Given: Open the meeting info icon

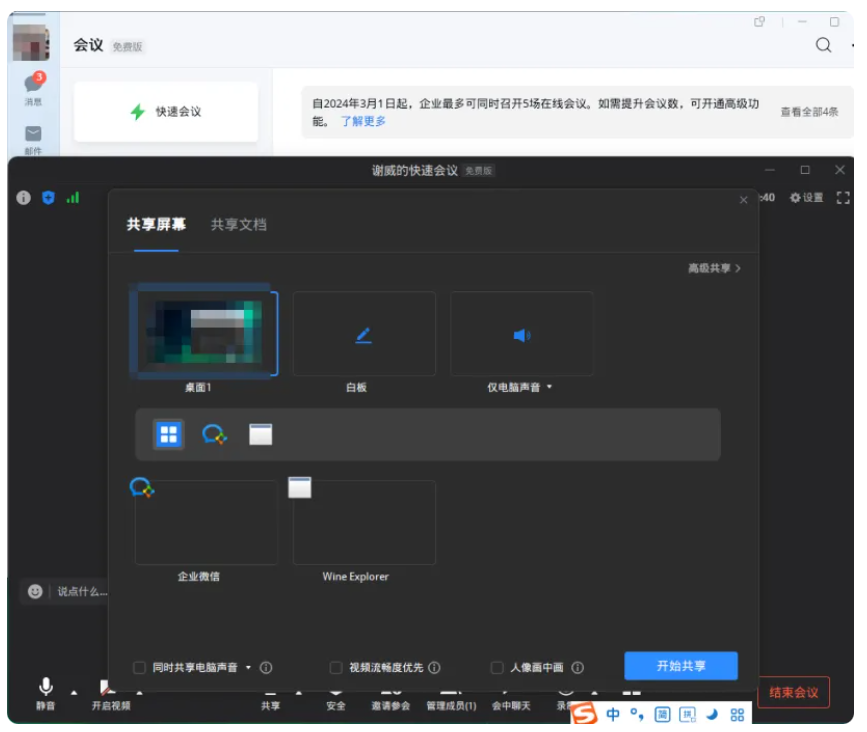Looking at the screenshot, I should [x=23, y=197].
